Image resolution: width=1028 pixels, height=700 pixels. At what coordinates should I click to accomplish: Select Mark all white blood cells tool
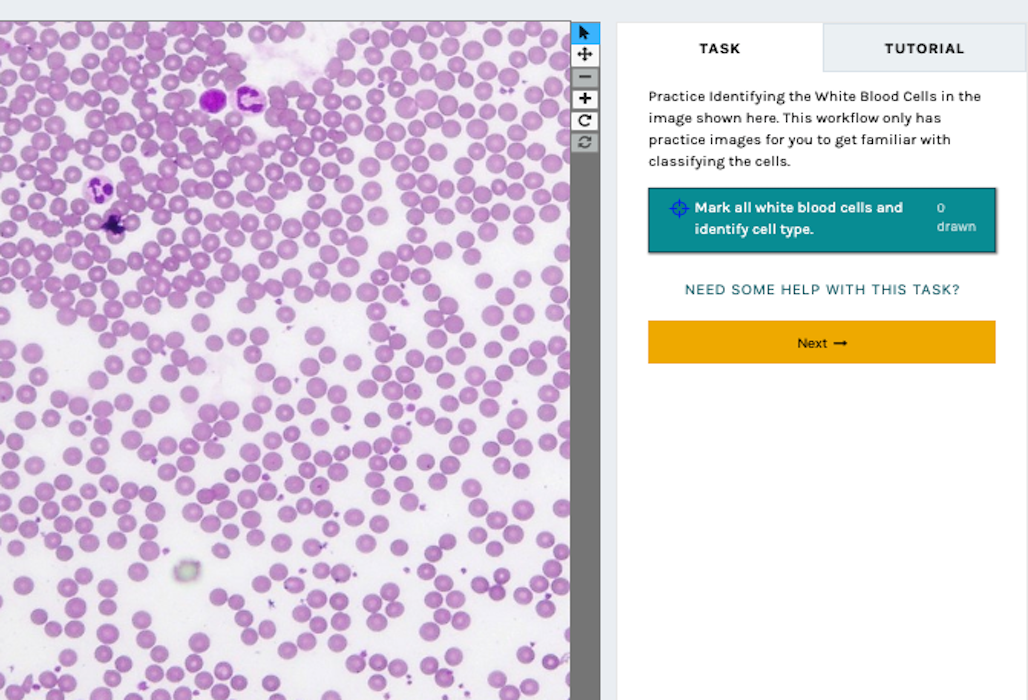click(798, 219)
